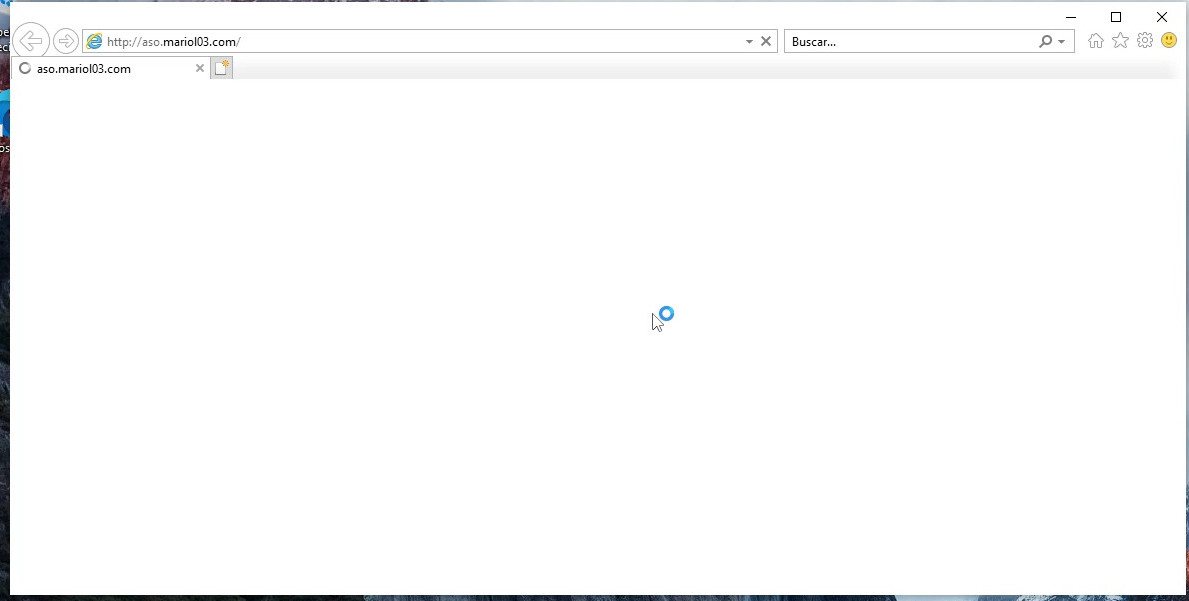Image resolution: width=1189 pixels, height=601 pixels.
Task: Click the Back navigation arrow
Action: pyautogui.click(x=31, y=41)
